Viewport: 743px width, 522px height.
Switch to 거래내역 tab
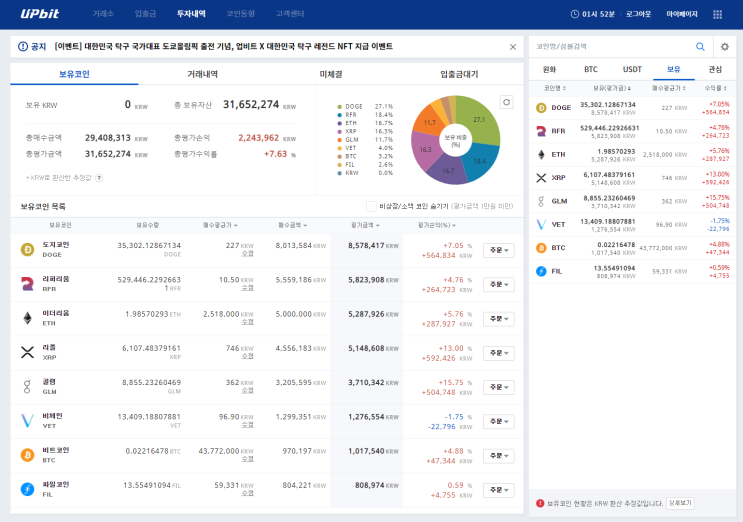click(x=202, y=74)
